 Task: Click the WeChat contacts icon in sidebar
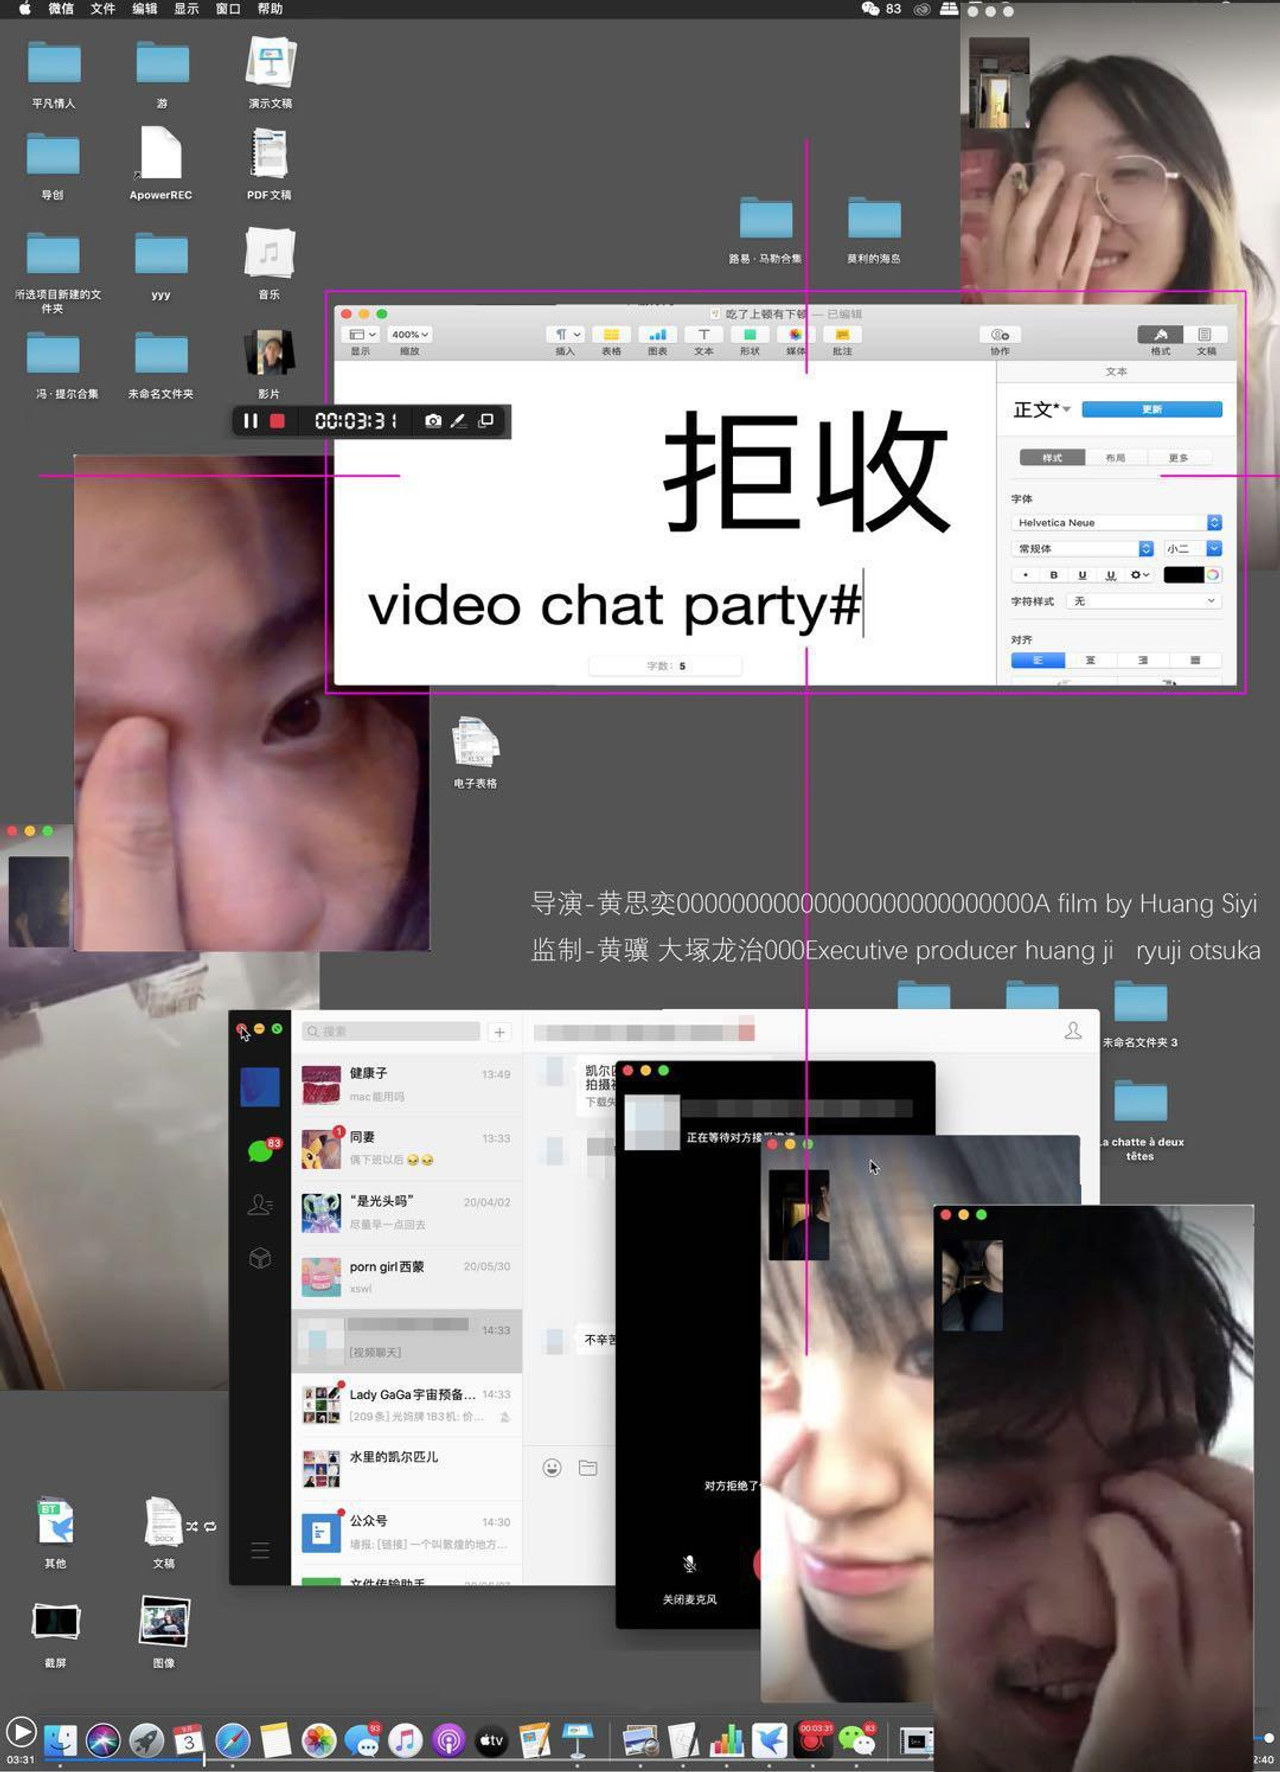click(260, 1205)
